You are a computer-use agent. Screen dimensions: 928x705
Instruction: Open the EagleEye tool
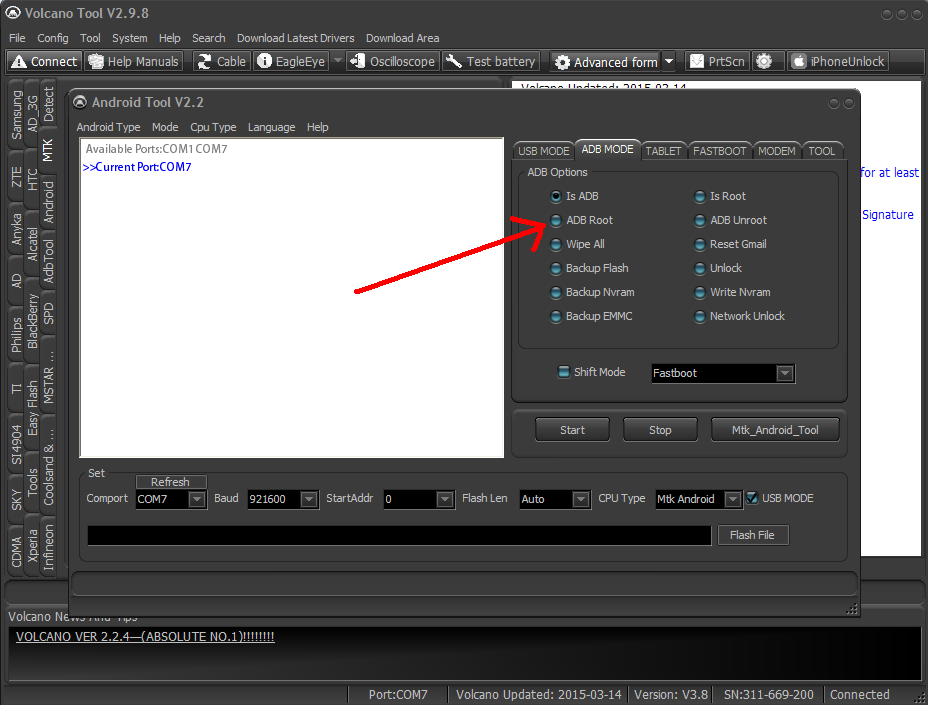point(291,61)
